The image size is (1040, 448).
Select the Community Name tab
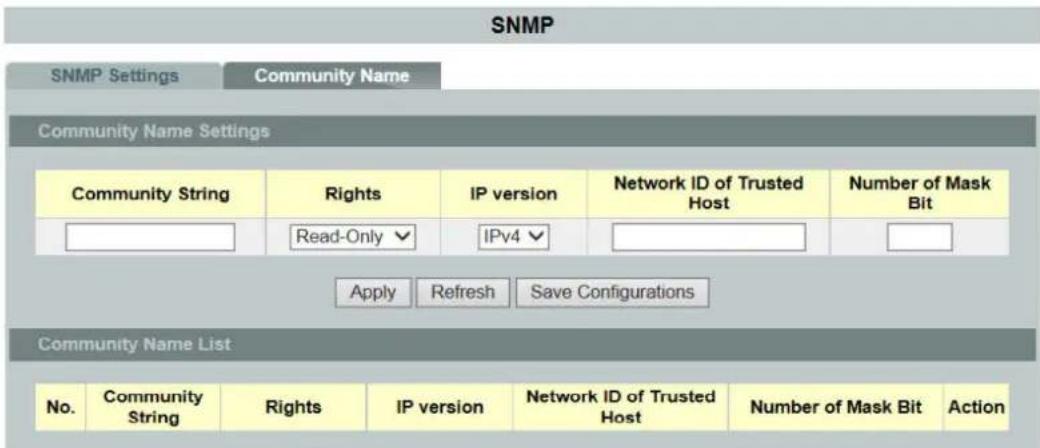[332, 76]
